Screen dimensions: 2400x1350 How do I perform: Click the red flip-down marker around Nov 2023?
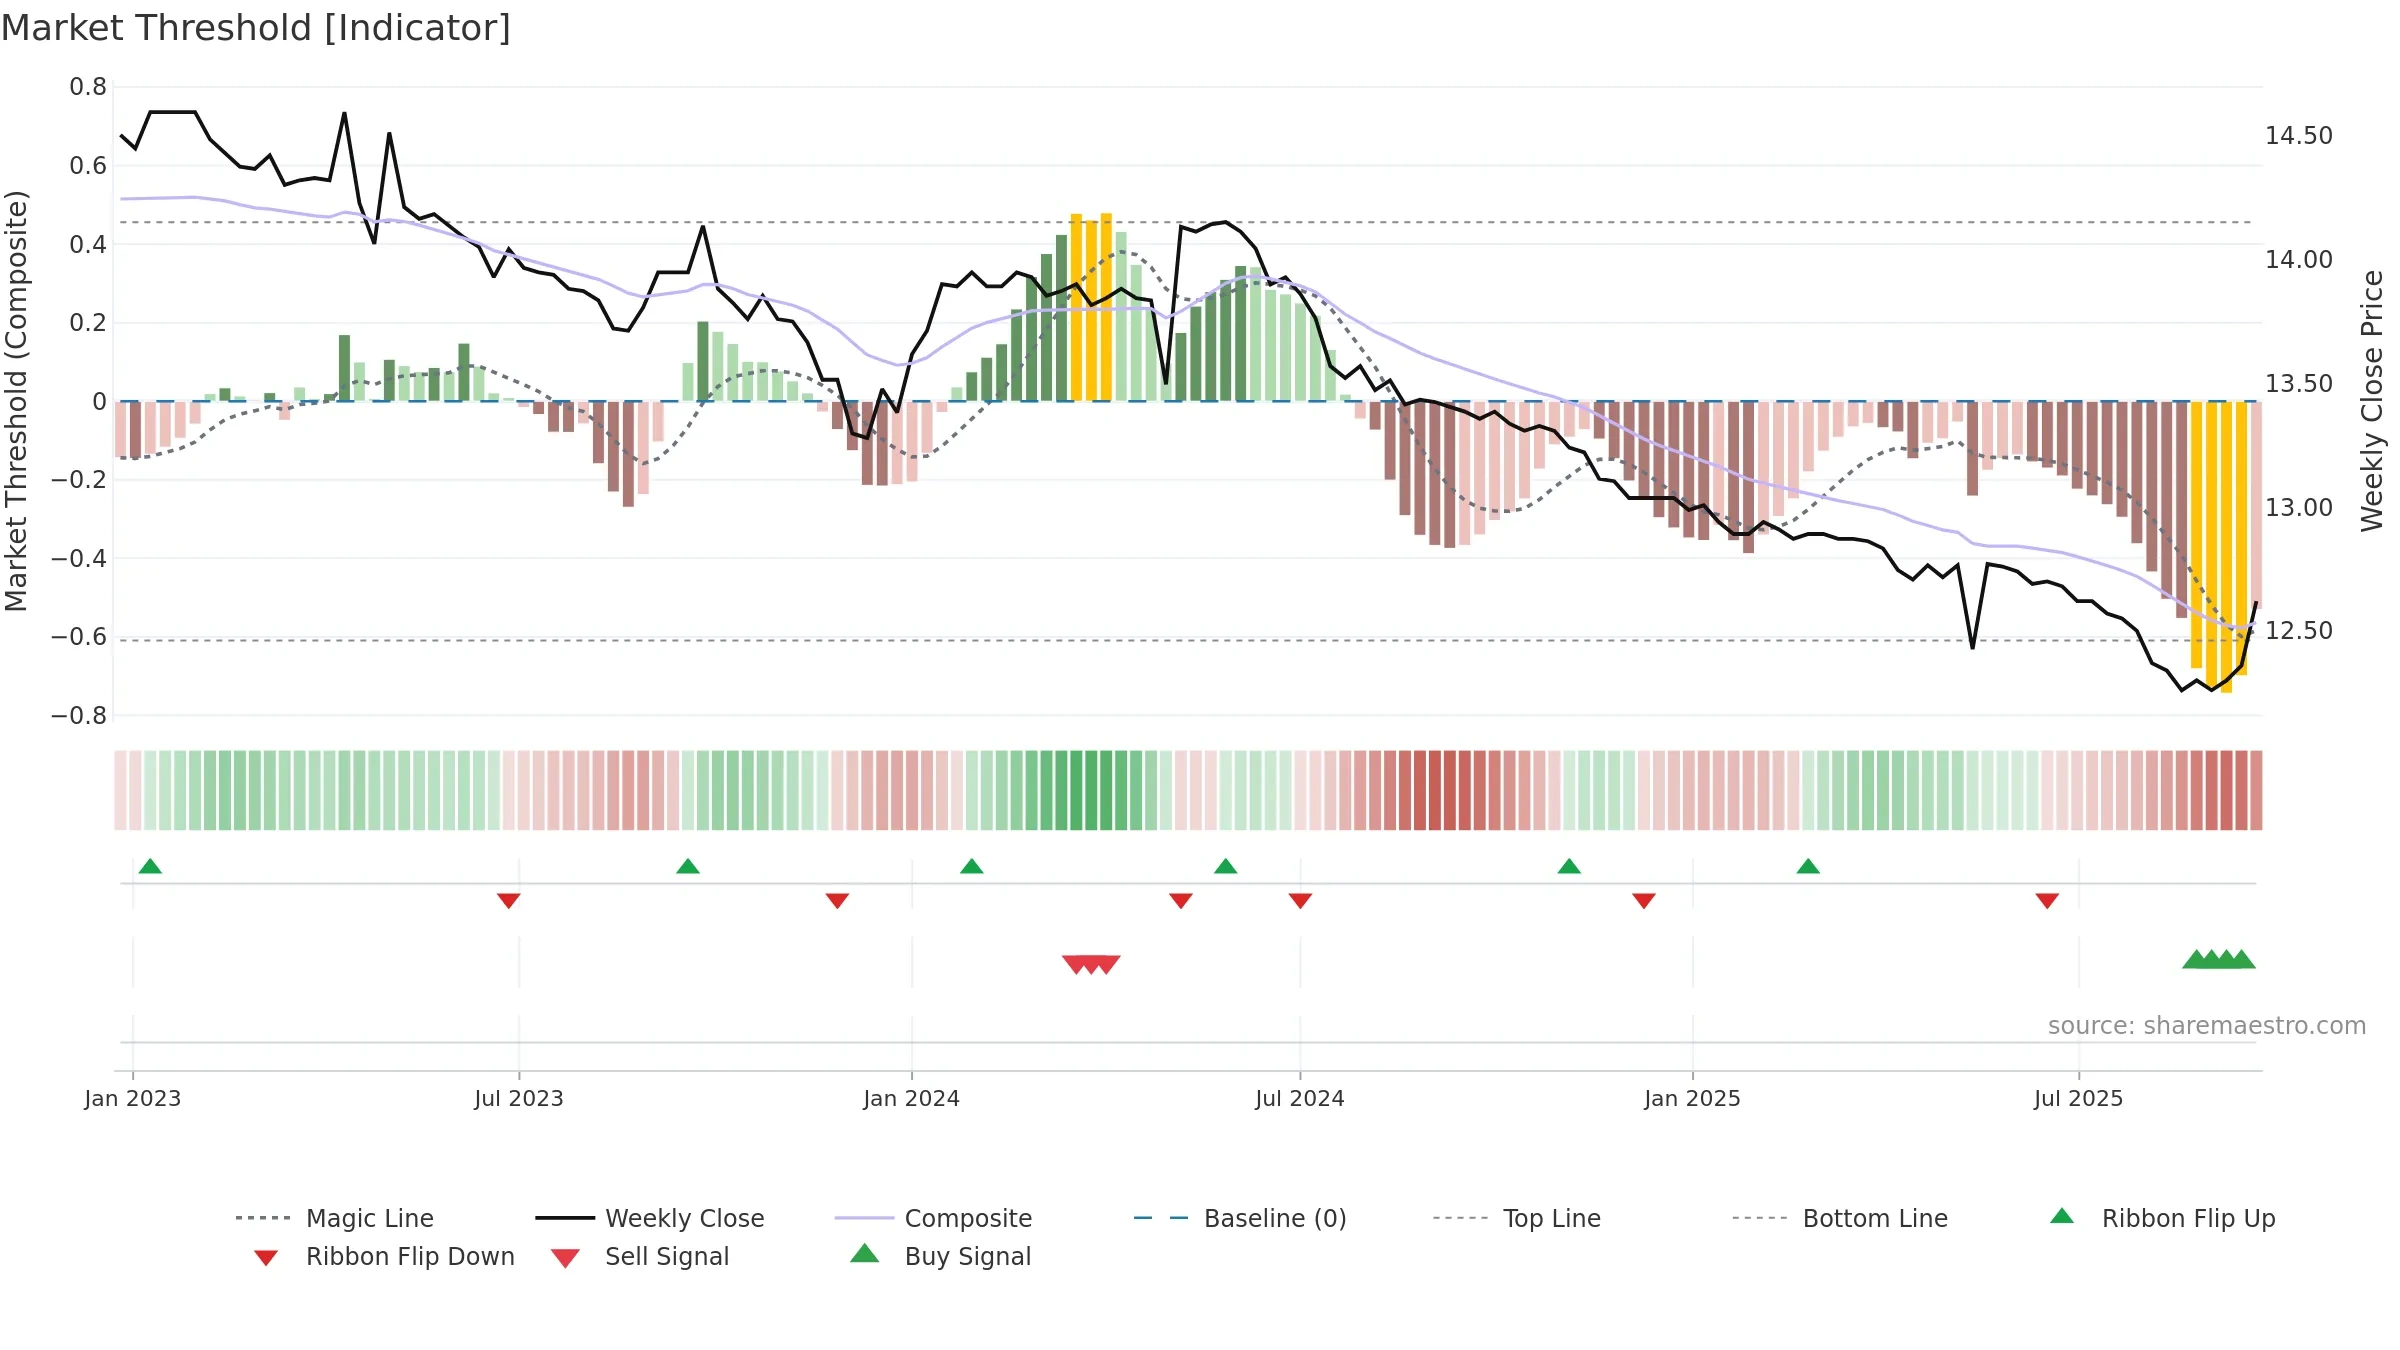pyautogui.click(x=837, y=901)
